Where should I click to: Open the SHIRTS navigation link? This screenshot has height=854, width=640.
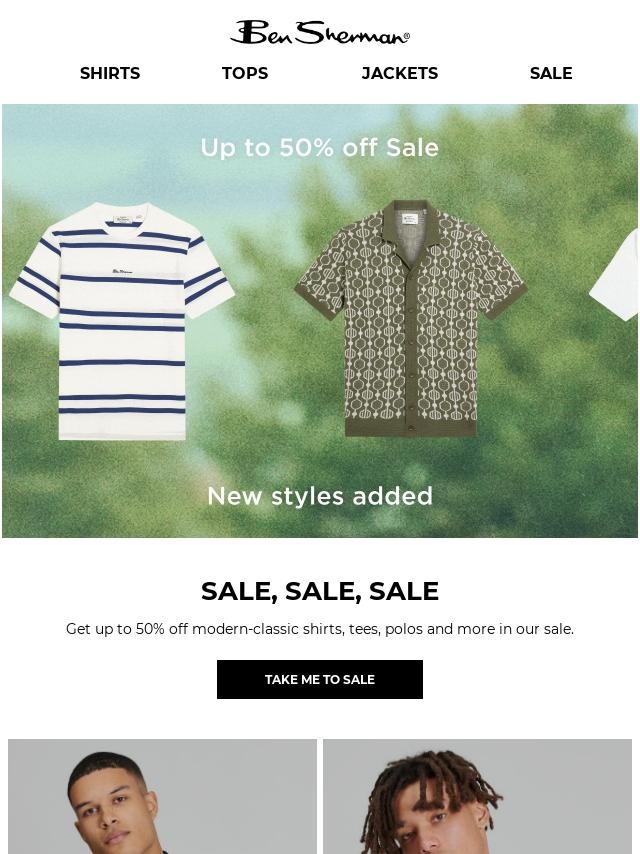pos(110,74)
